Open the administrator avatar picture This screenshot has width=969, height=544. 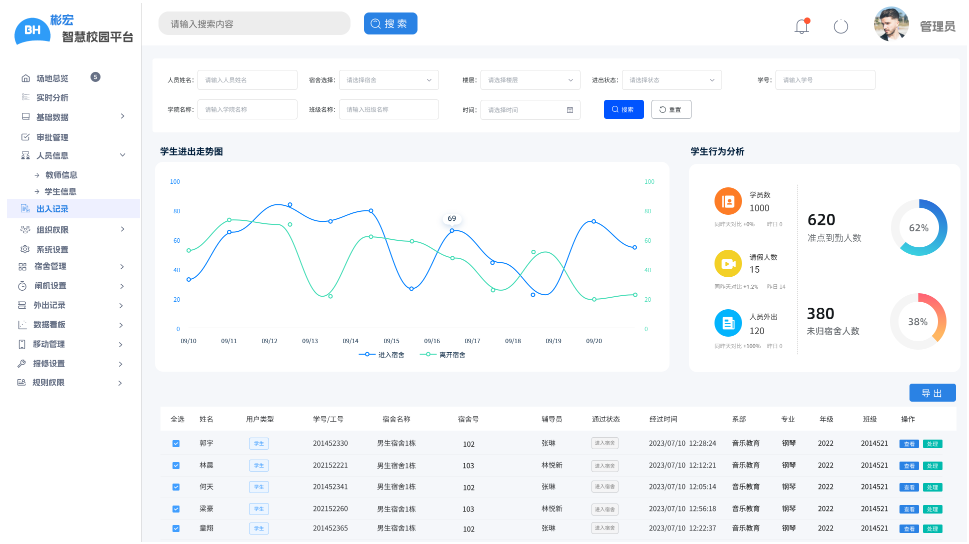(891, 25)
